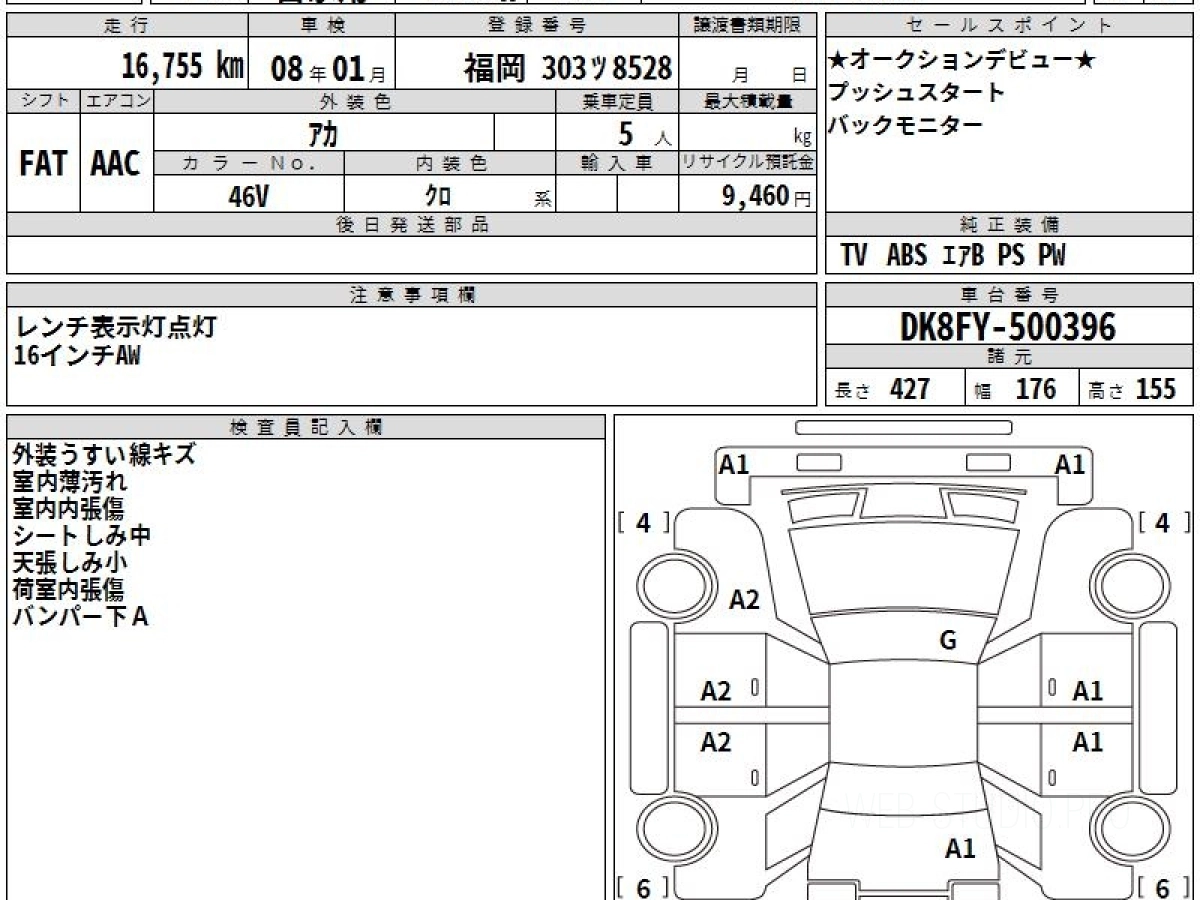Image resolution: width=1200 pixels, height=900 pixels.
Task: Click the height value 155
Action: pyautogui.click(x=1156, y=389)
